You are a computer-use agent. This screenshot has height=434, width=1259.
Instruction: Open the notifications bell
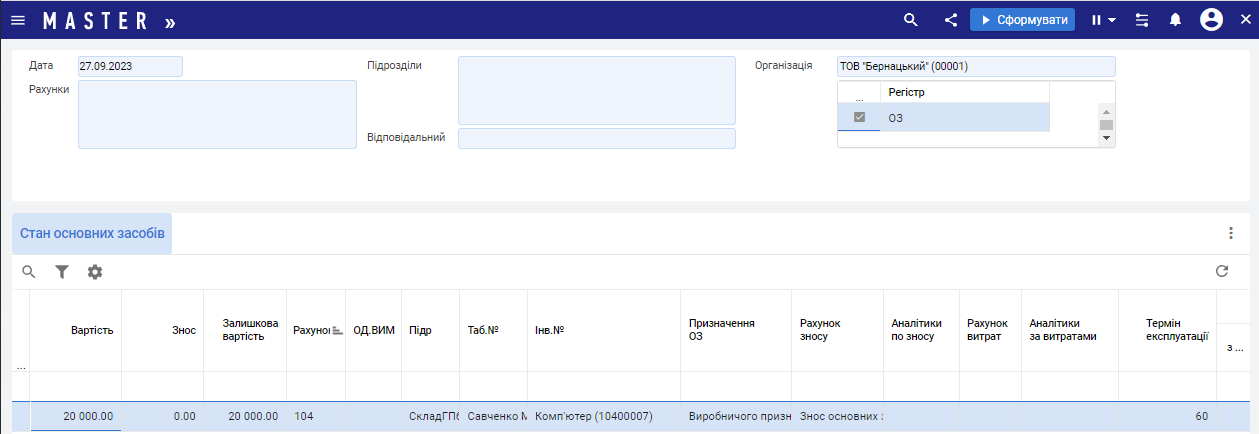pyautogui.click(x=1176, y=20)
